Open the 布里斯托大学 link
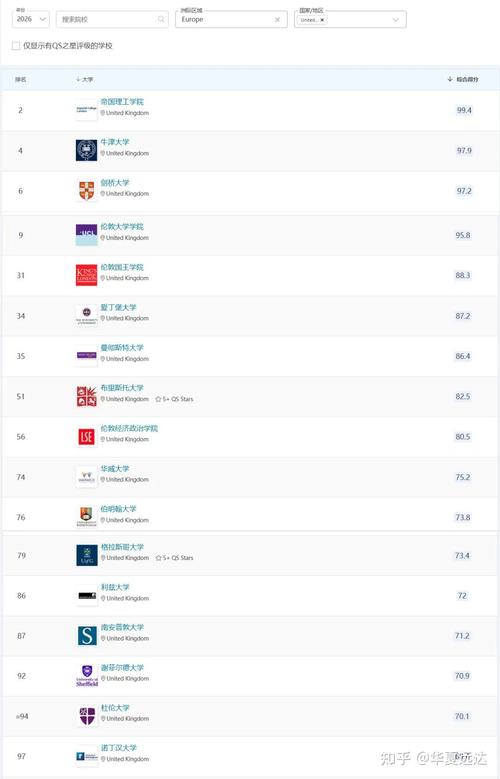The image size is (500, 779). tap(122, 388)
